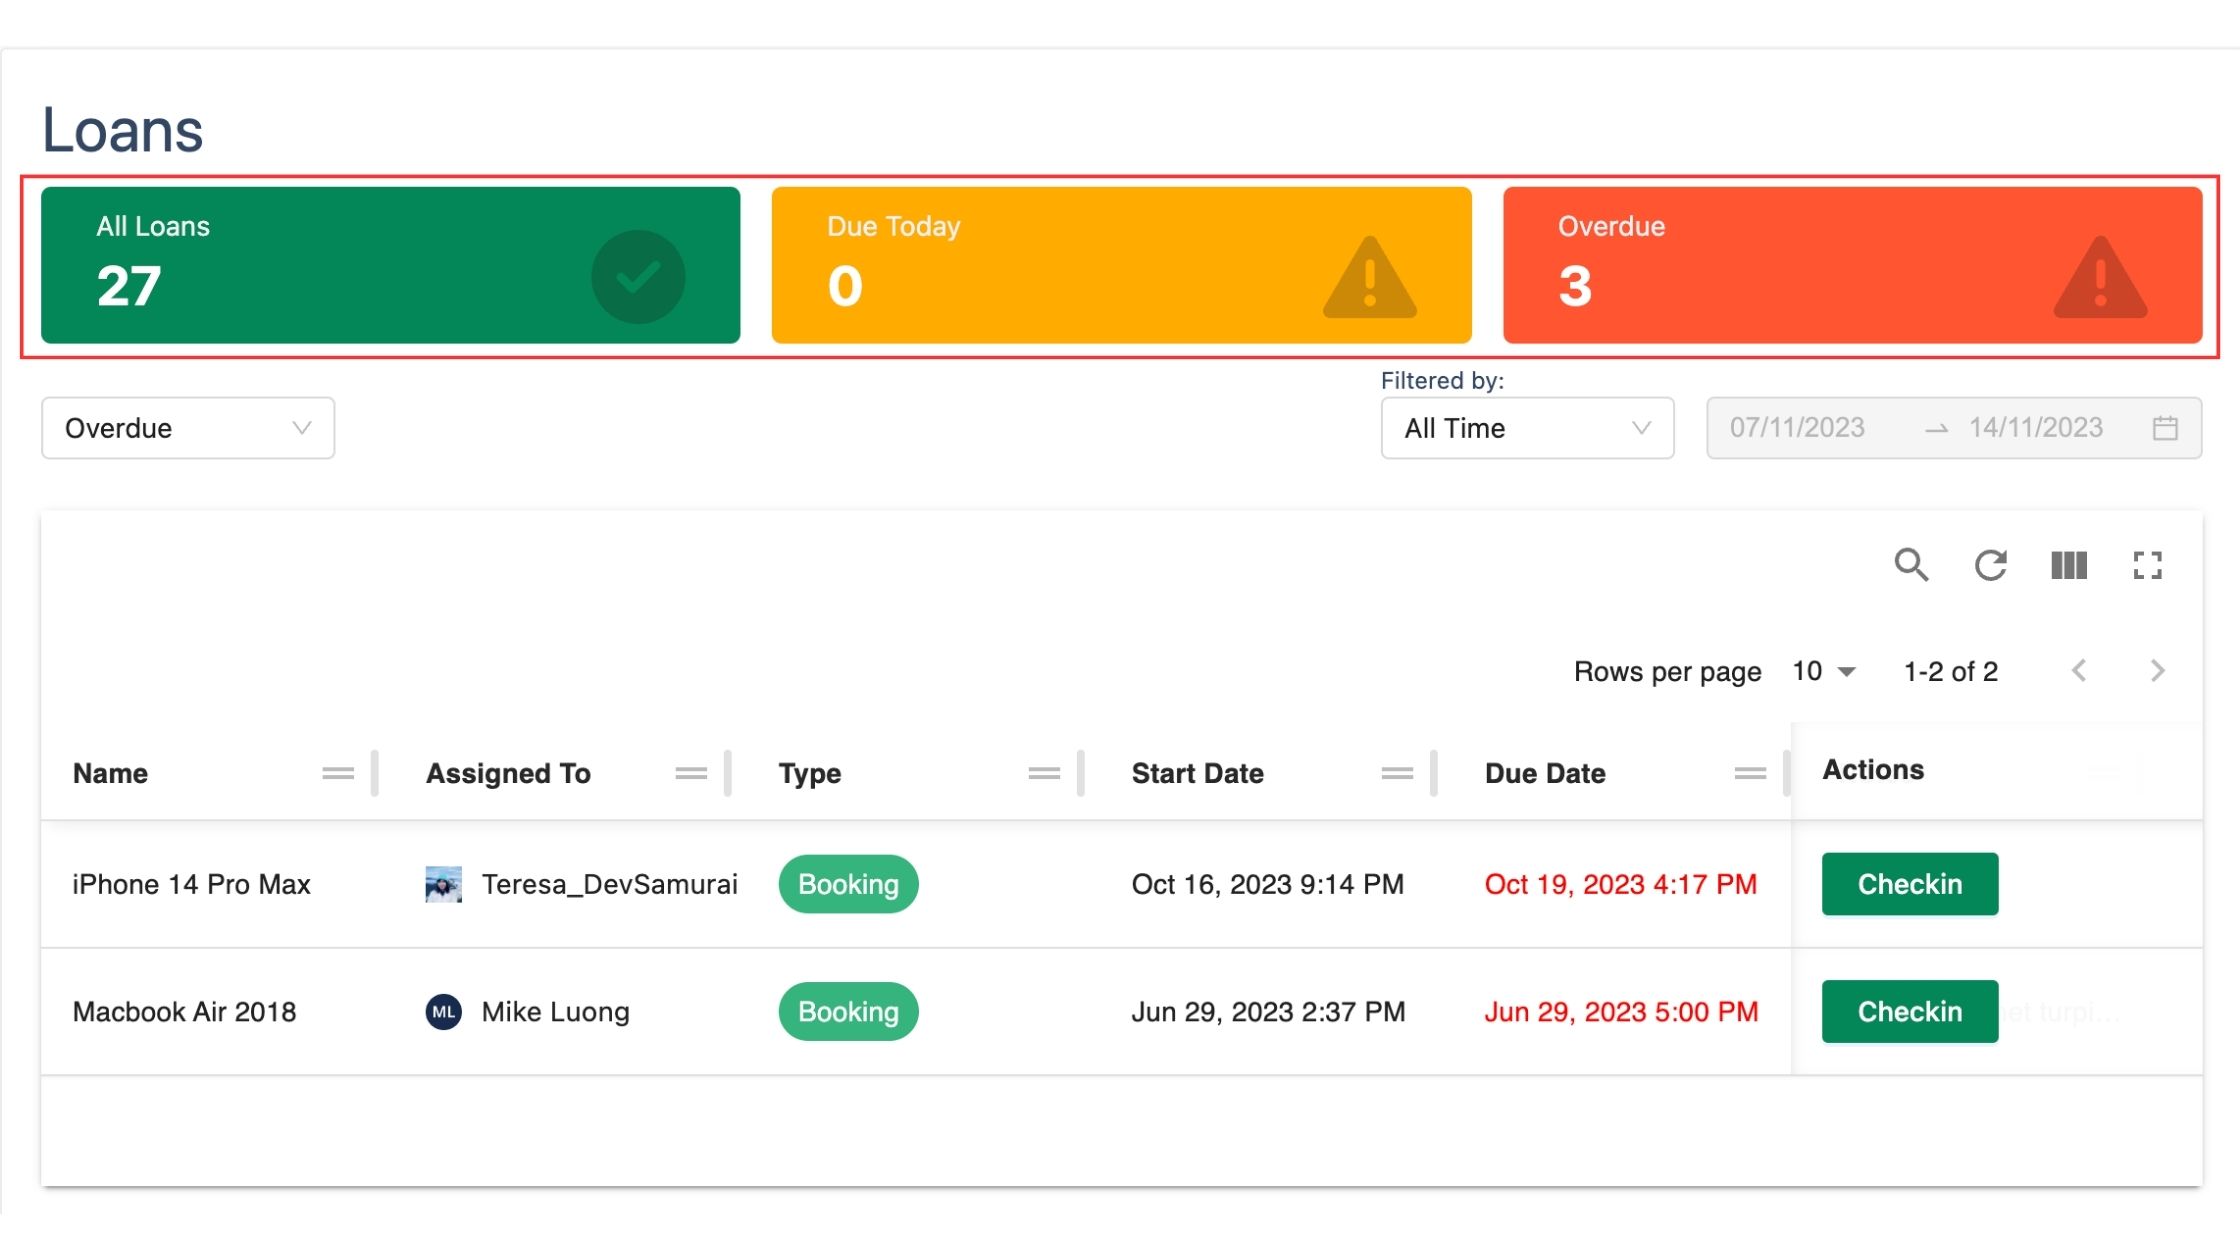This screenshot has height=1260, width=2240.
Task: Sort by Start Date column header
Action: pos(1197,773)
